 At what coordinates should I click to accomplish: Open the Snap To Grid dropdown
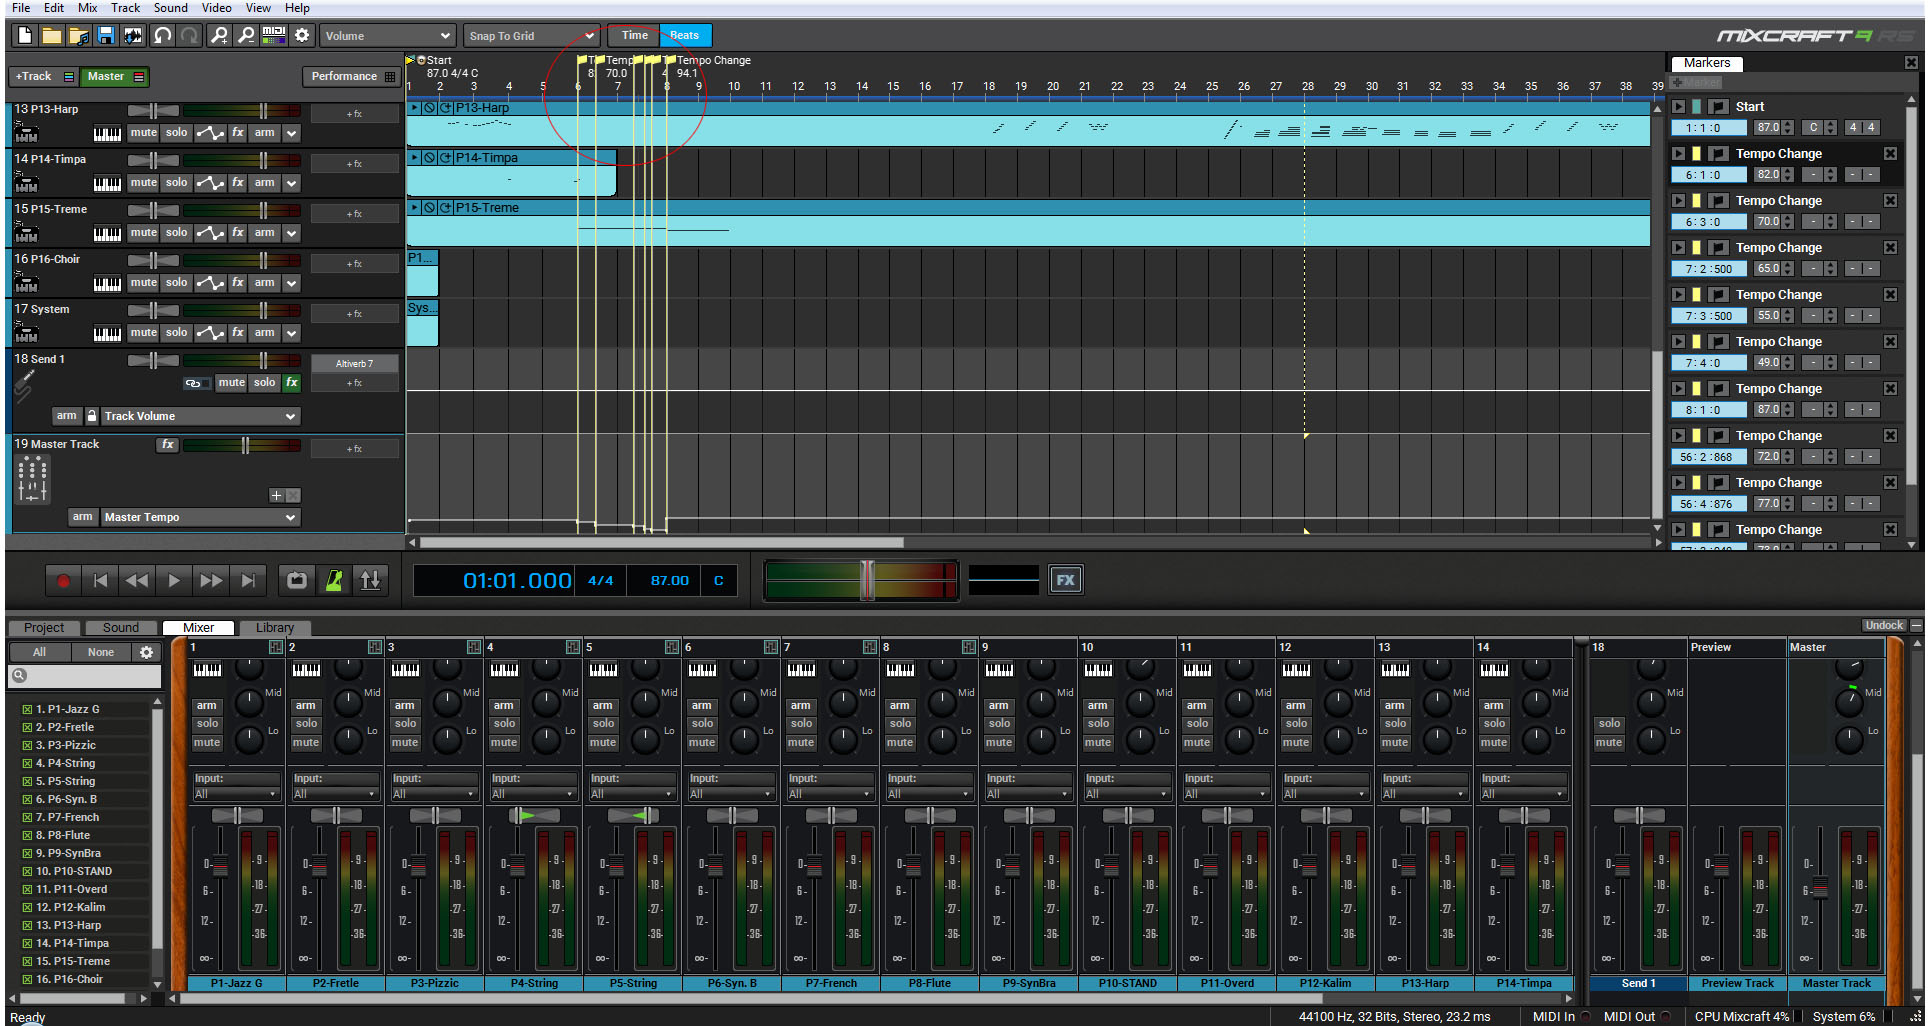coord(531,36)
